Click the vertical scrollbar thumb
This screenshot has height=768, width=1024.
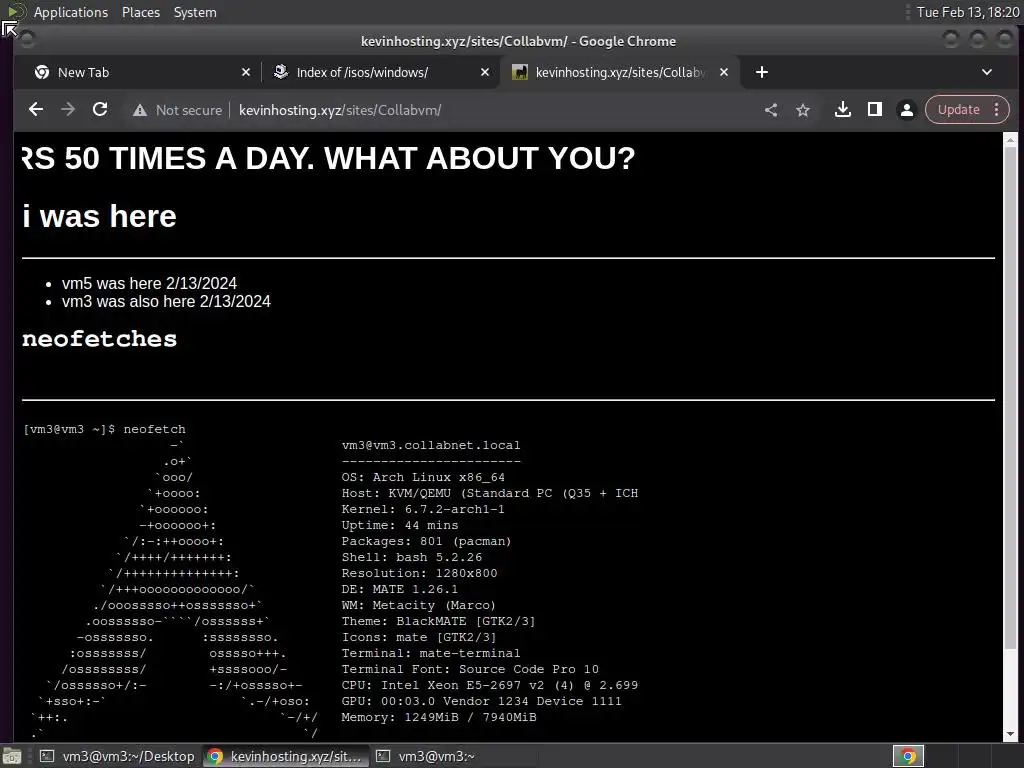[x=1010, y=398]
